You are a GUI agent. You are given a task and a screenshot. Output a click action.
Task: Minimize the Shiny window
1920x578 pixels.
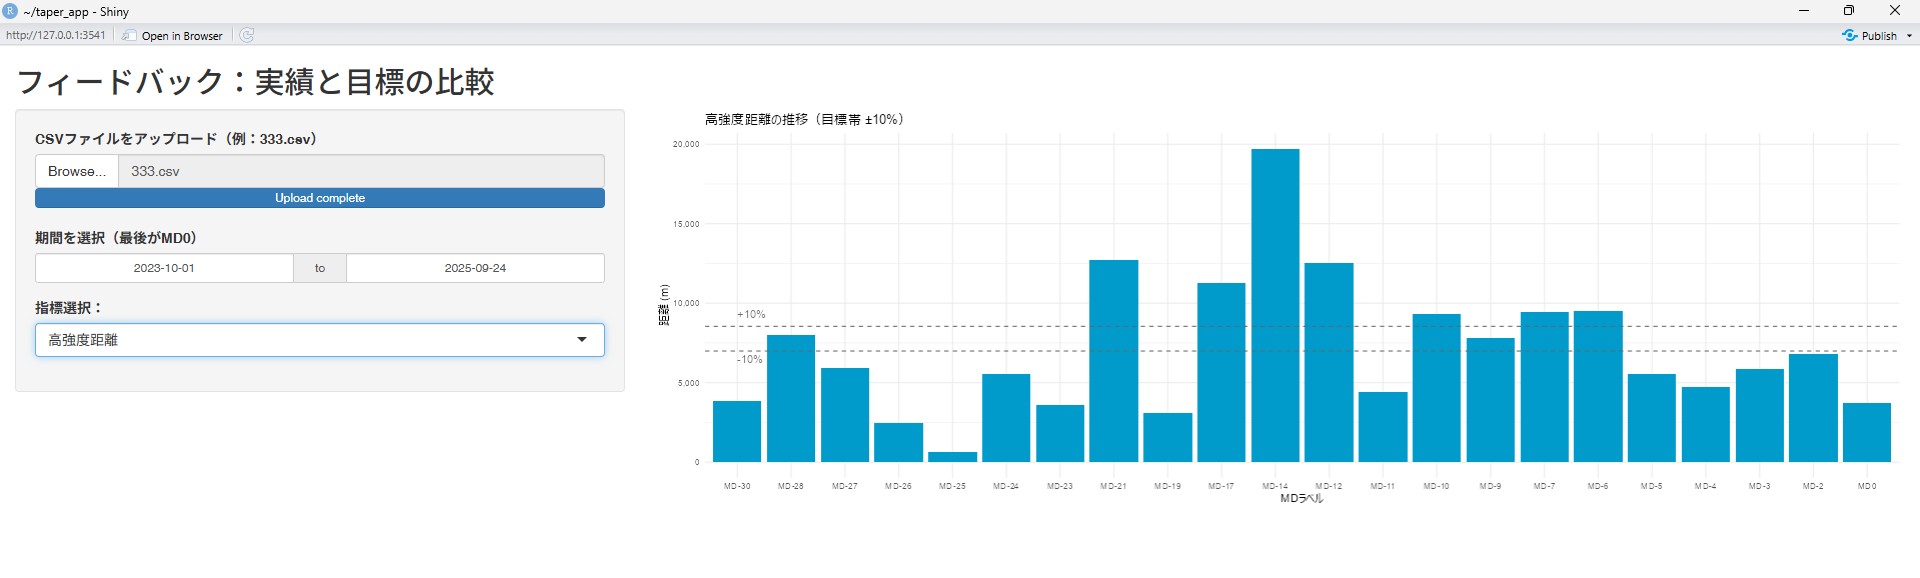[x=1804, y=11]
